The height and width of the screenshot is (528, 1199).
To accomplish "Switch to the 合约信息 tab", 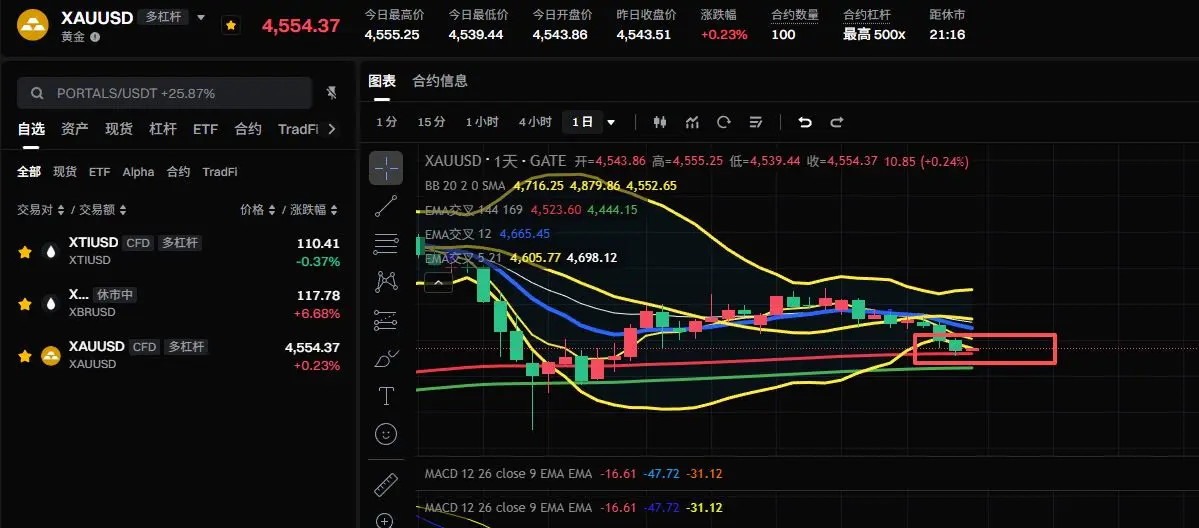I will (440, 80).
